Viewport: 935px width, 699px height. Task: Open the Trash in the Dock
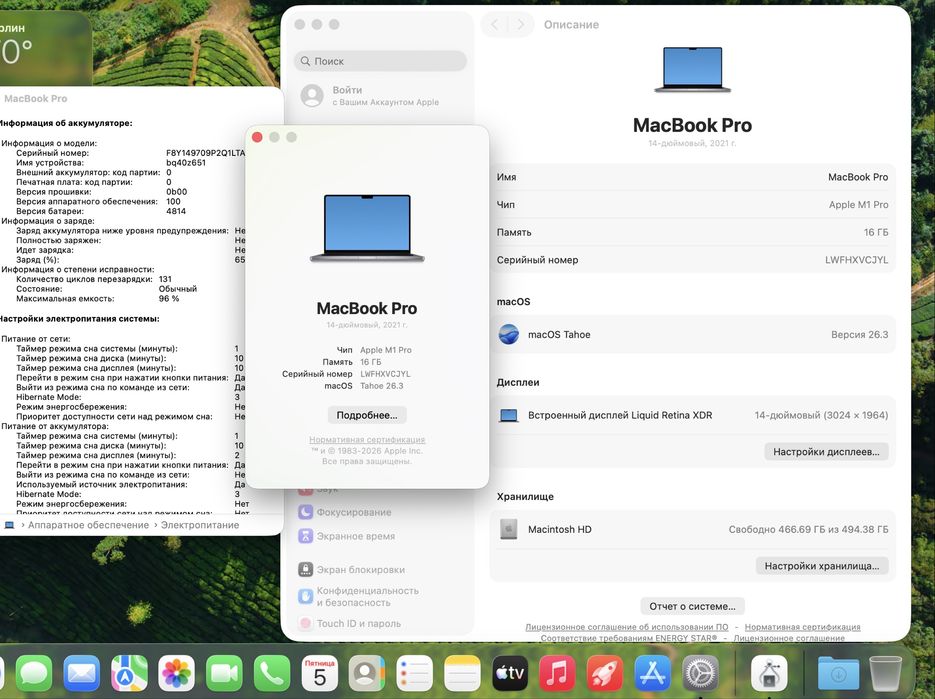click(886, 673)
